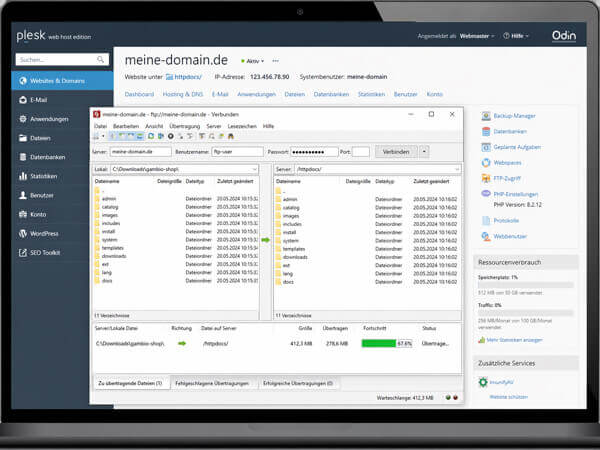Screen dimensions: 600x450
Task: Open Webbenutzer in the right panel
Action: pos(510,236)
